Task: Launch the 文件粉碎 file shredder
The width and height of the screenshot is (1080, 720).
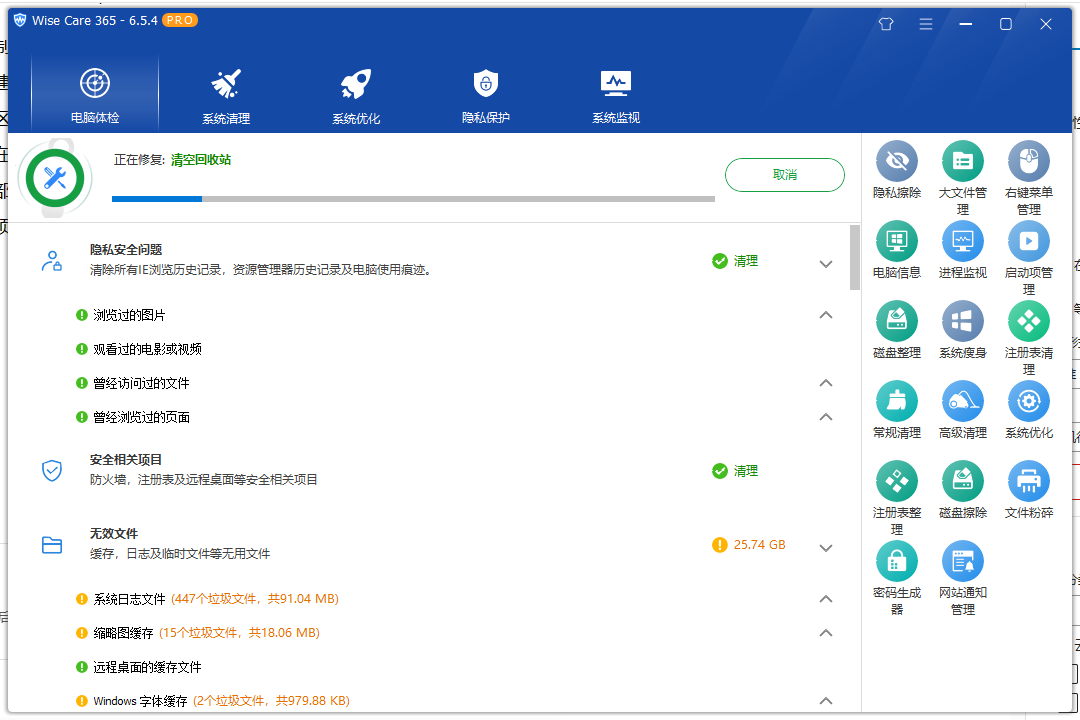Action: pos(1028,490)
